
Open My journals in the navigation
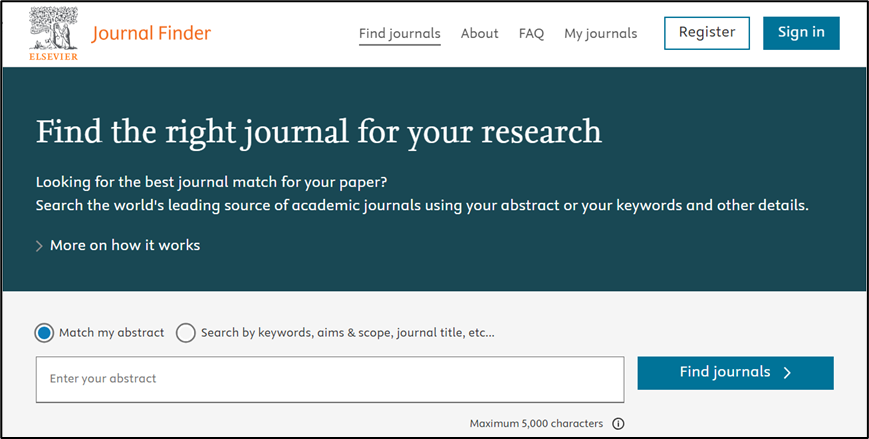(x=601, y=33)
